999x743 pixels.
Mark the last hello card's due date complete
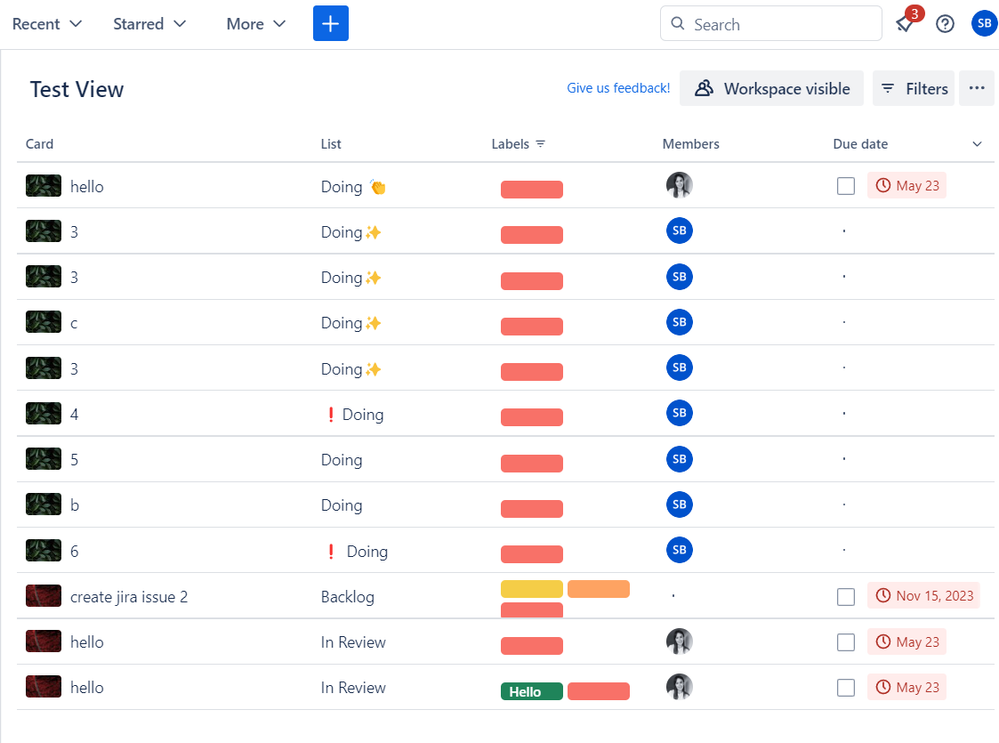(x=846, y=688)
